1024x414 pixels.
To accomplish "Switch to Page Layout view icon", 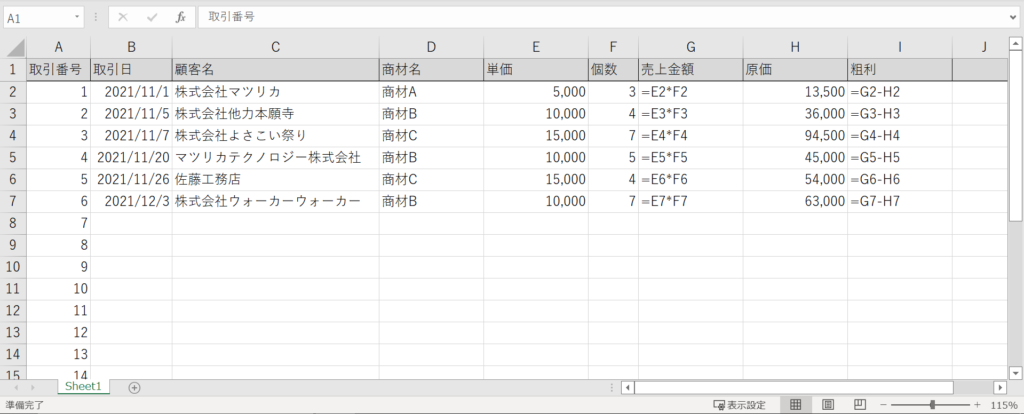I will click(827, 405).
